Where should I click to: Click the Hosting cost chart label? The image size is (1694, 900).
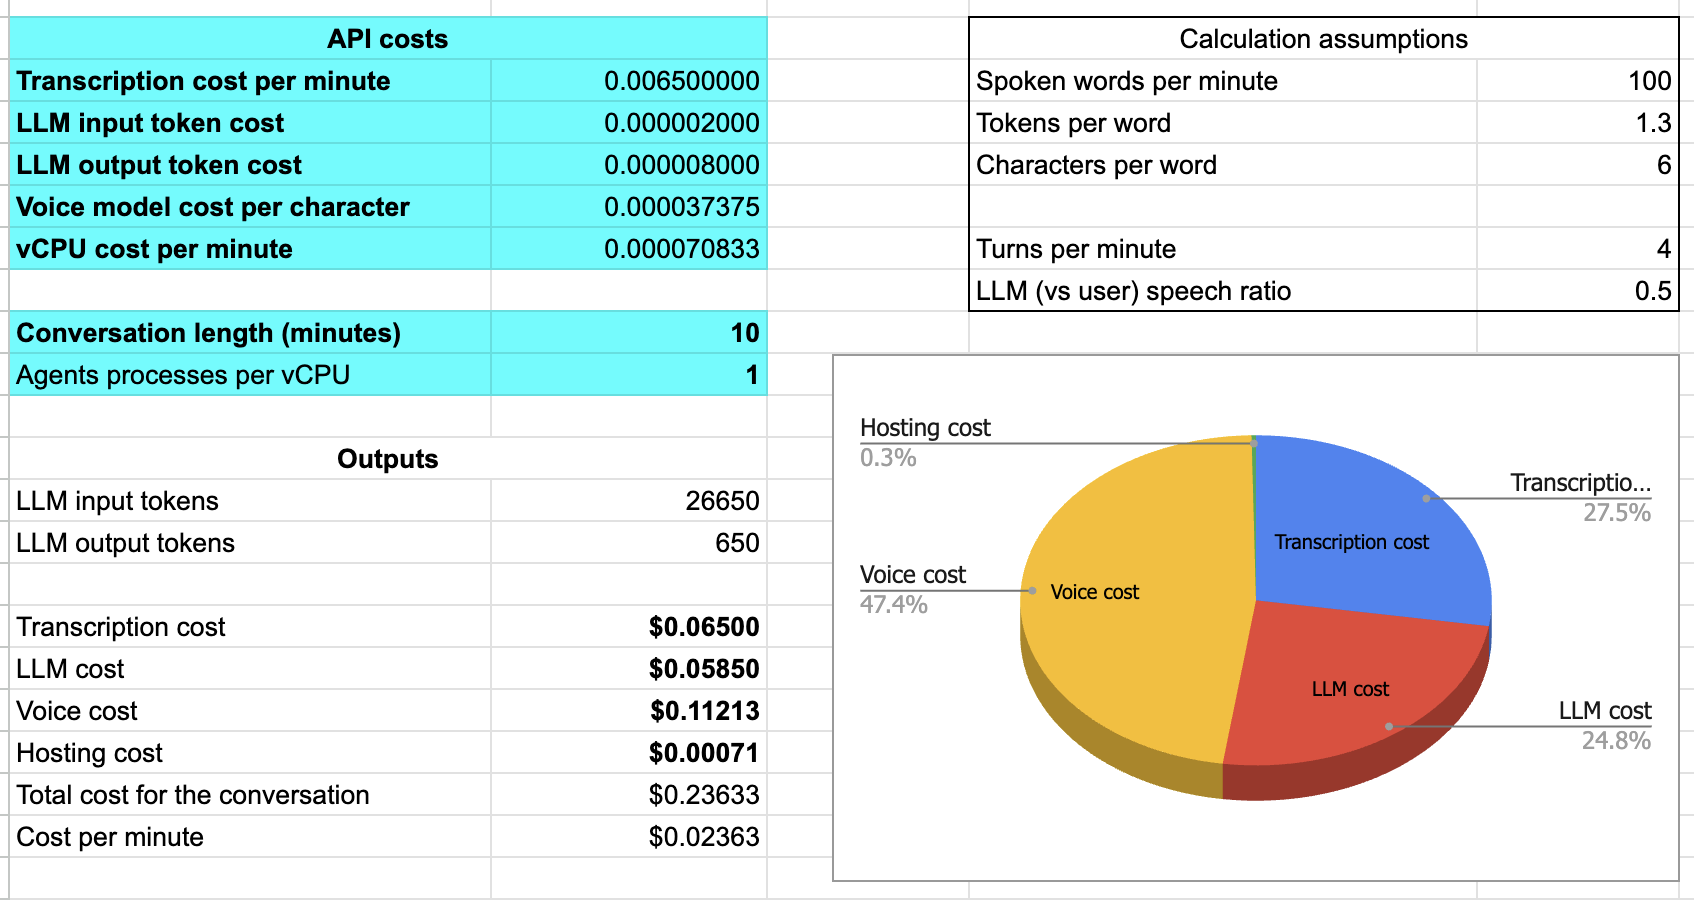(x=925, y=428)
